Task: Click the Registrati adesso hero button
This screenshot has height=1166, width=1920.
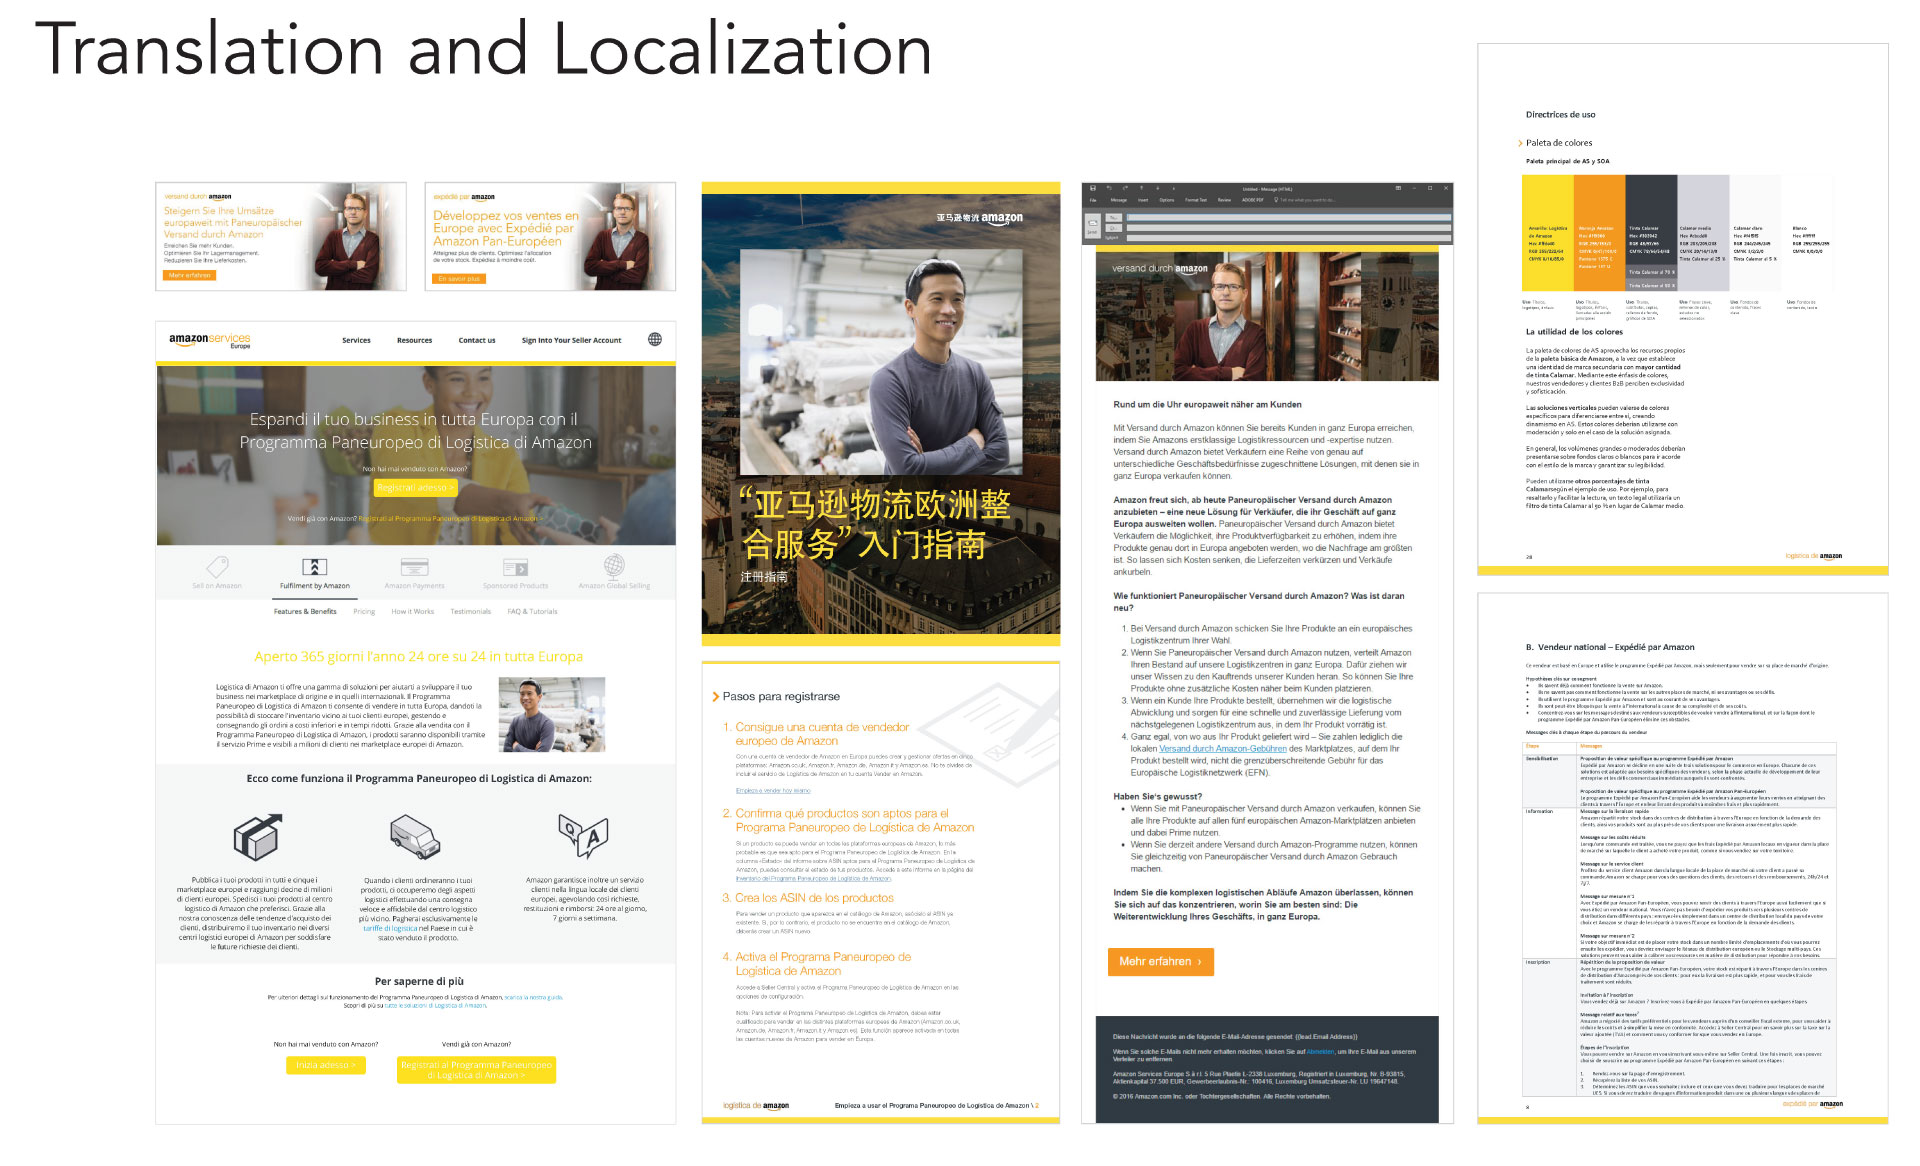Action: coord(415,487)
